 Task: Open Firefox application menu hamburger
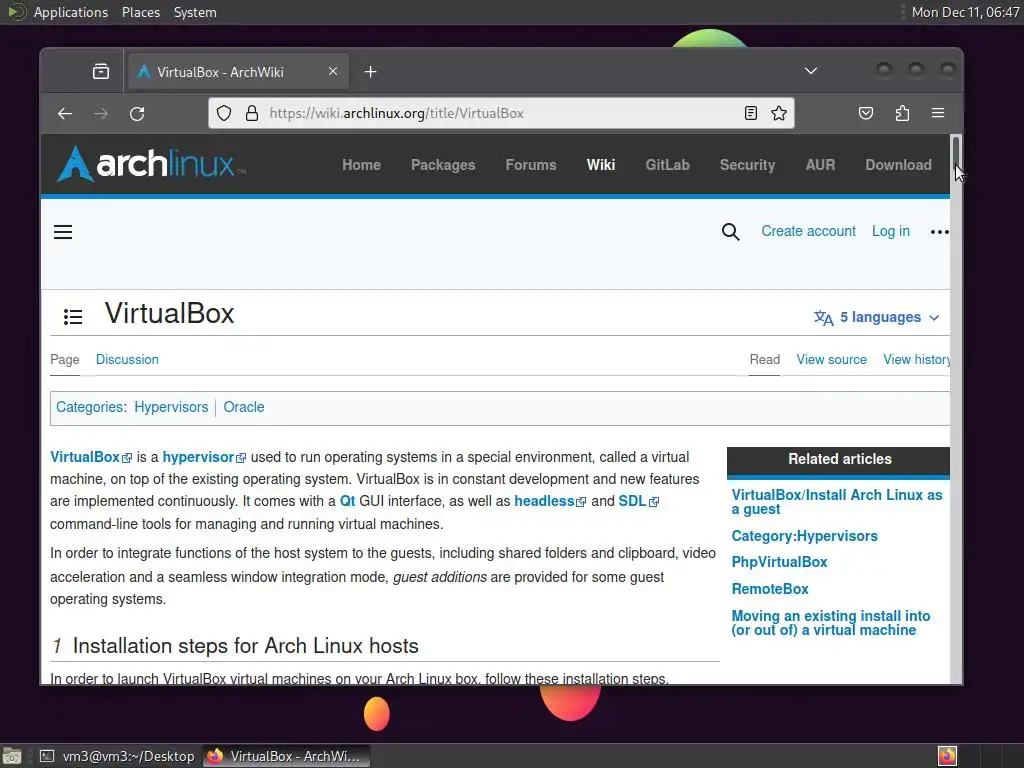click(938, 113)
